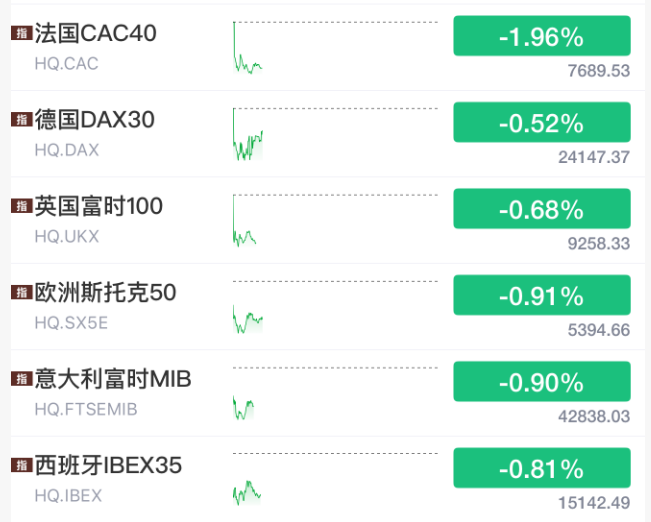This screenshot has width=651, height=522.
Task: Click the index badge icon beside 欧洲斯托克50
Action: click(x=20, y=293)
